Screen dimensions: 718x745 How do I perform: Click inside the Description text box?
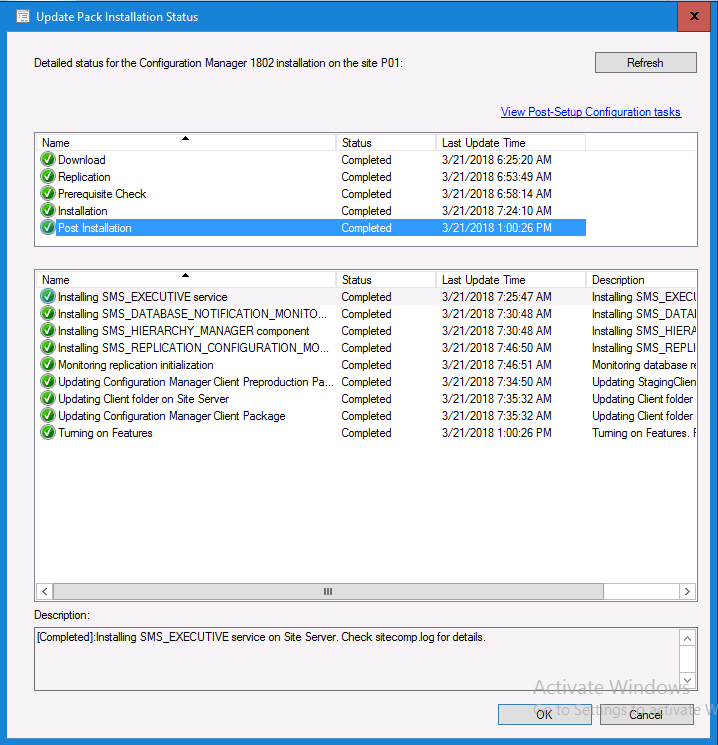(x=357, y=659)
